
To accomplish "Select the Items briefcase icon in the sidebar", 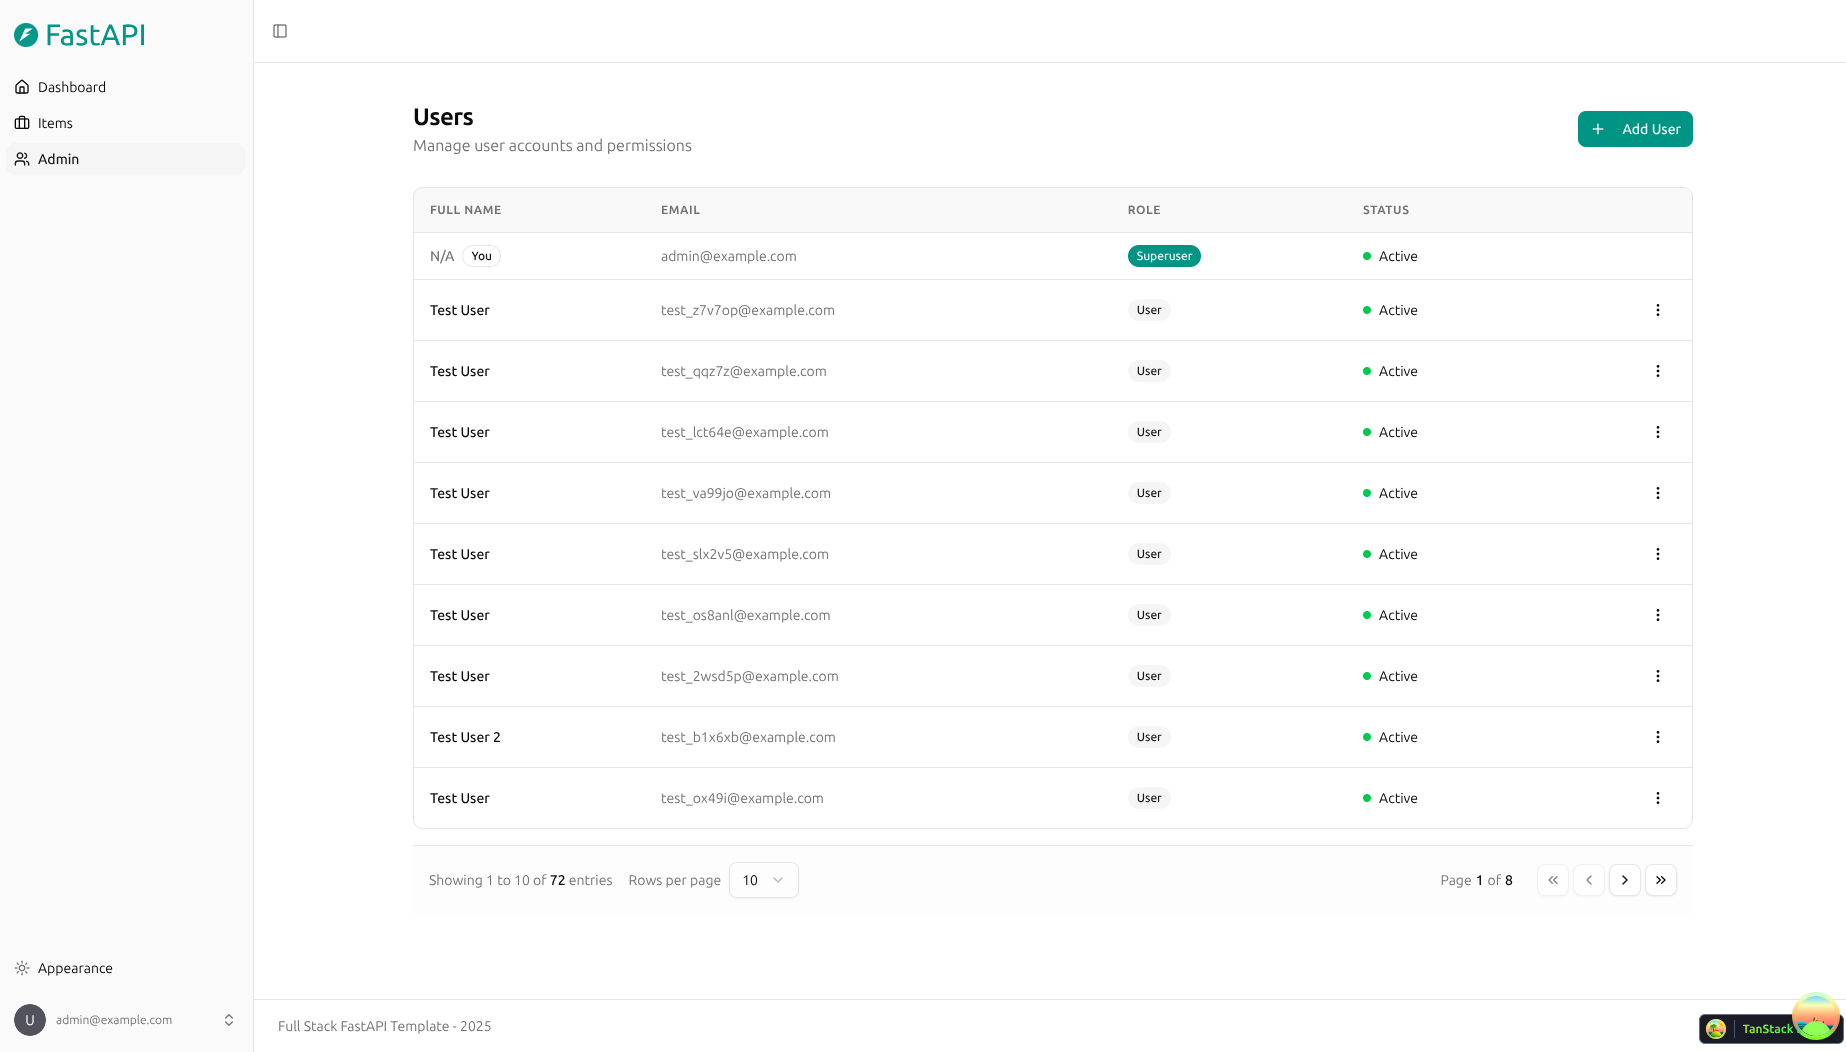I will click(x=22, y=123).
